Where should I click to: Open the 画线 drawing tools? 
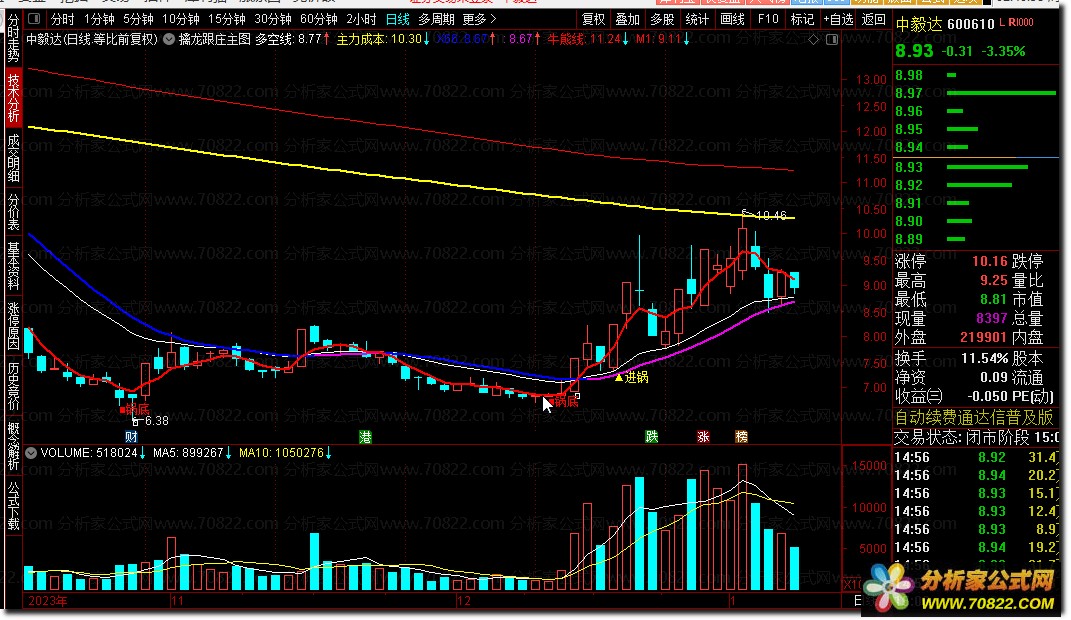(x=732, y=19)
